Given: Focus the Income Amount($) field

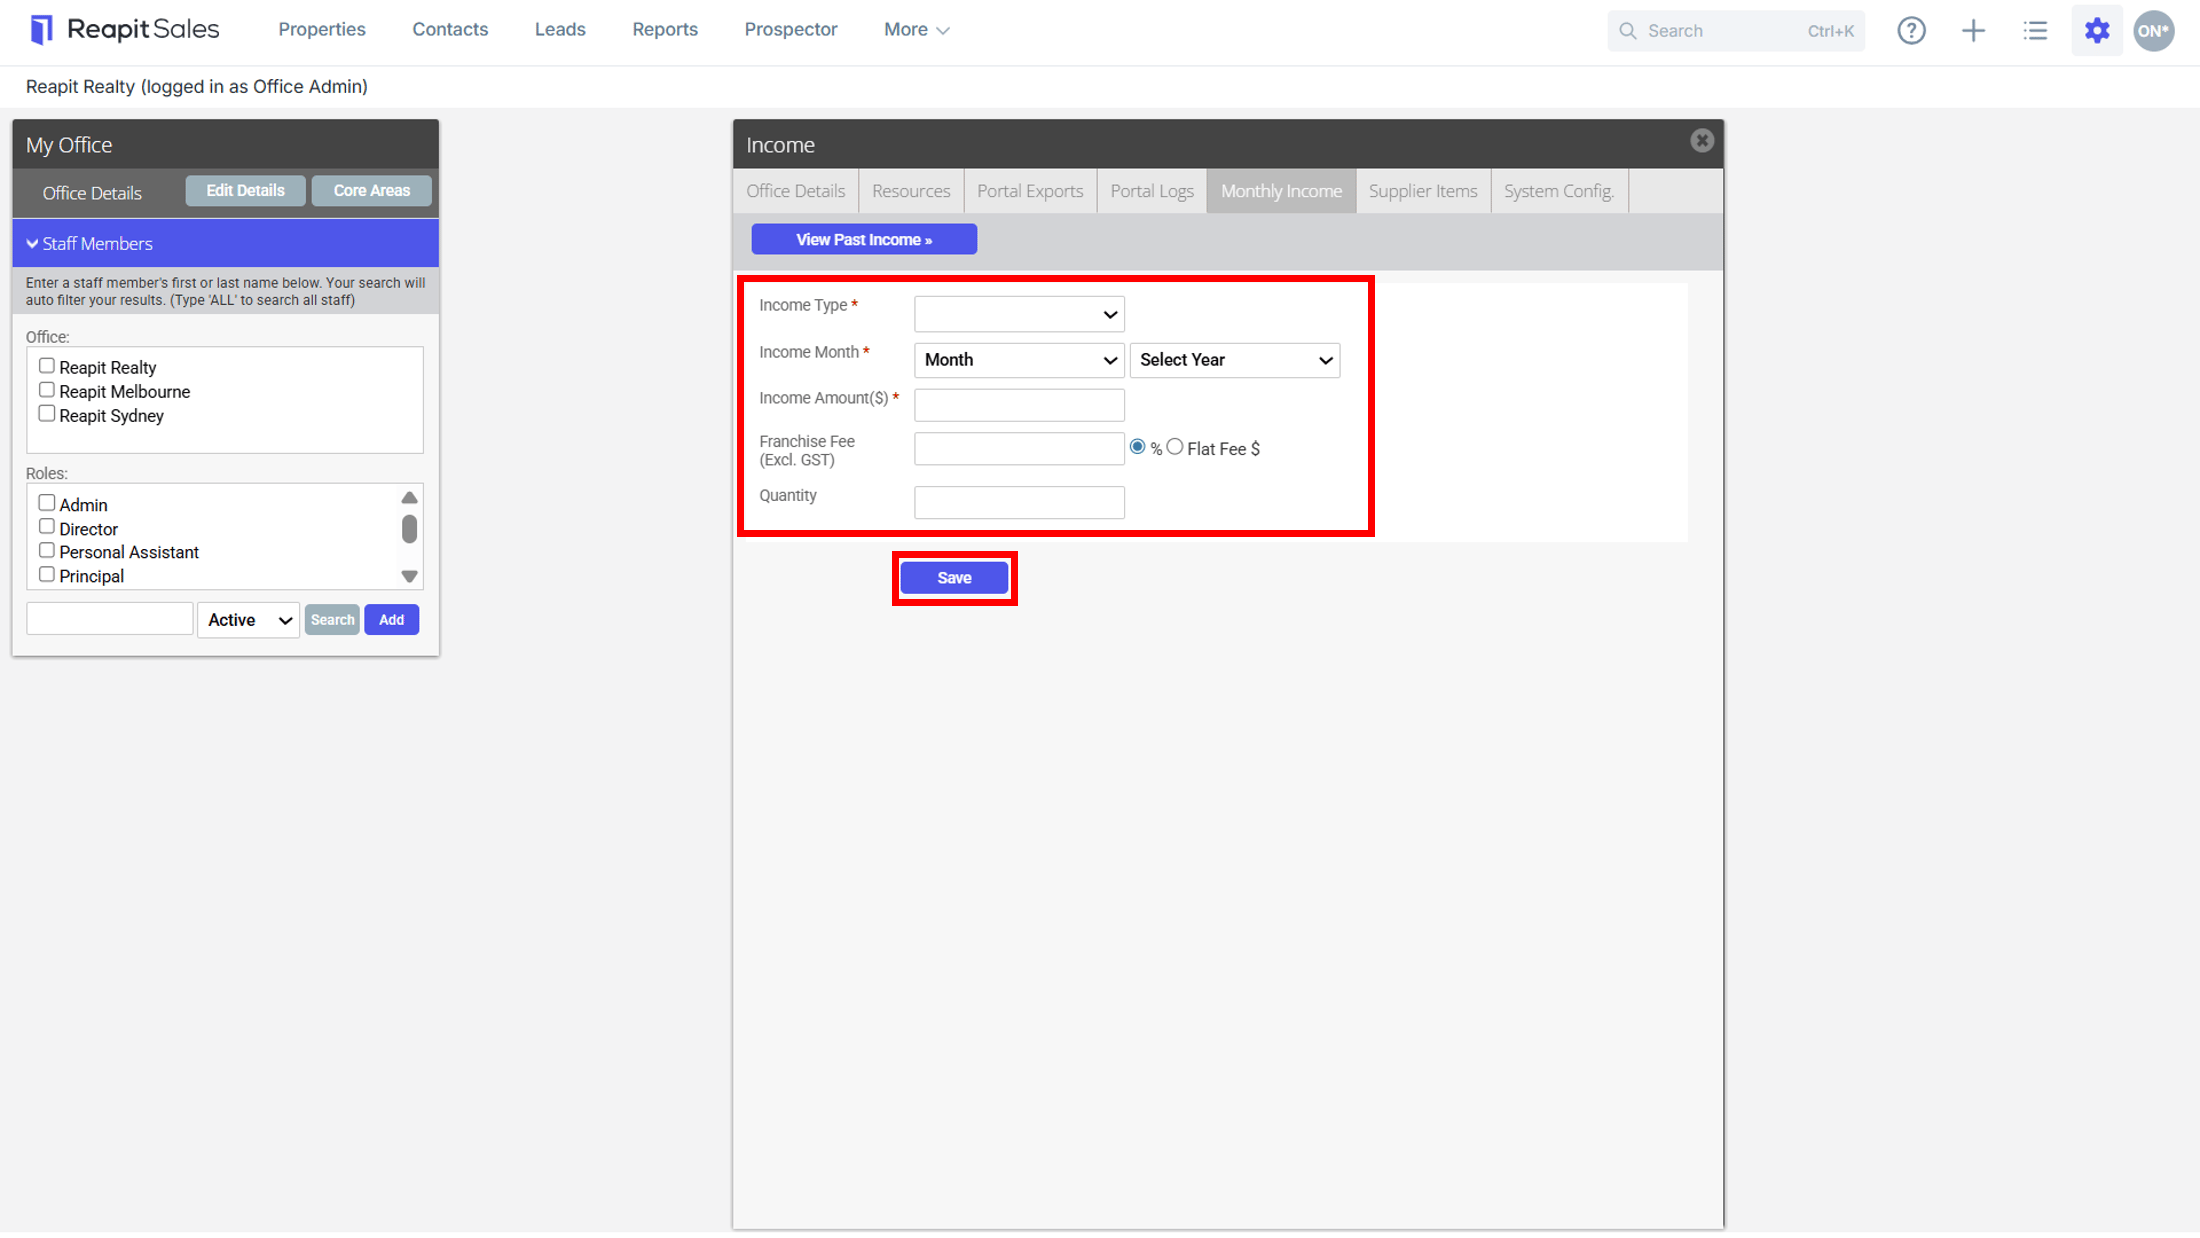Looking at the screenshot, I should 1019,404.
